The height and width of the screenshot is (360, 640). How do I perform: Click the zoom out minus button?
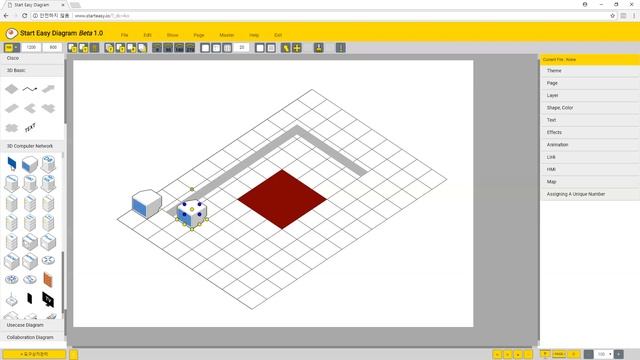coord(589,354)
